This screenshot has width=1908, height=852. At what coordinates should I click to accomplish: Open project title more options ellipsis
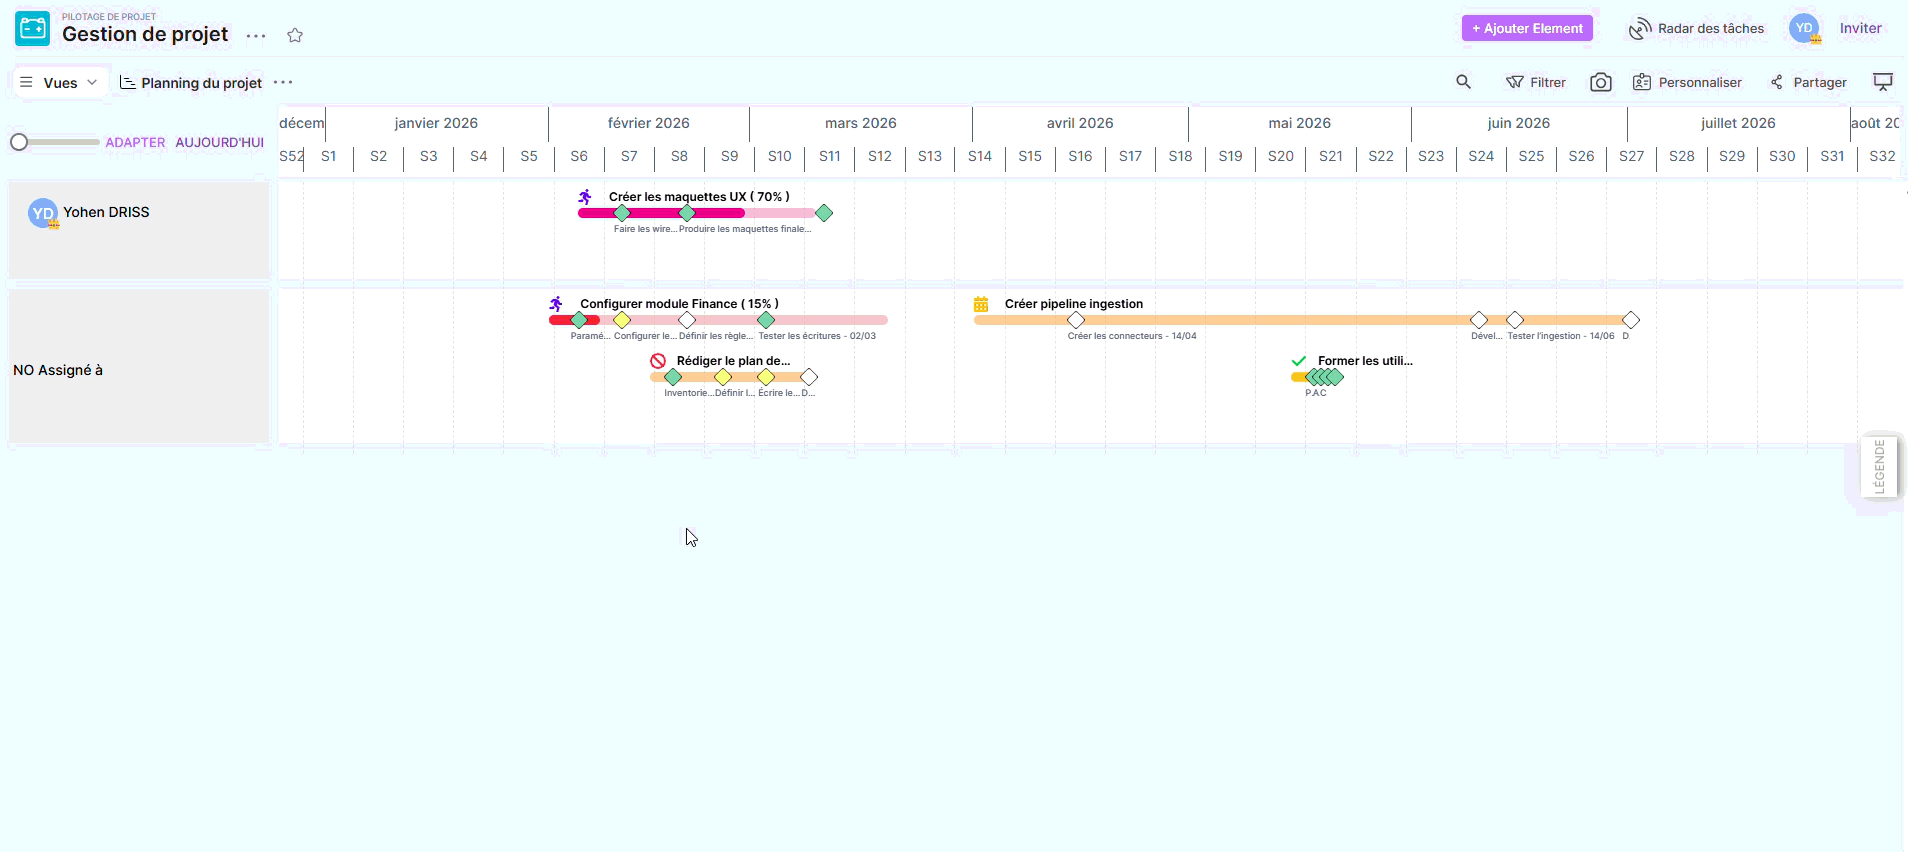pos(256,36)
